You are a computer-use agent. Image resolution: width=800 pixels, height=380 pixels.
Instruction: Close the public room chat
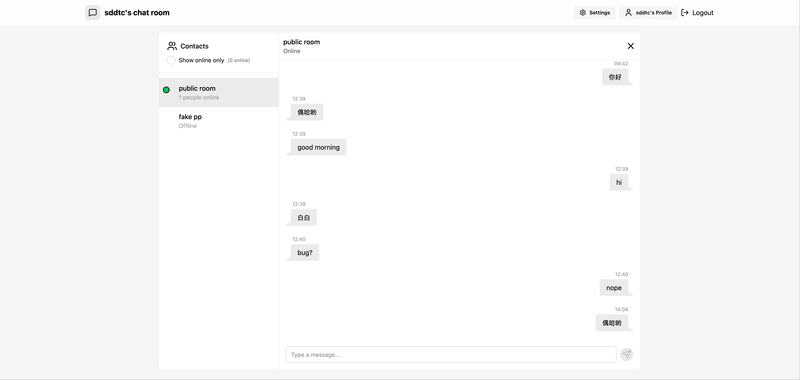click(x=631, y=46)
